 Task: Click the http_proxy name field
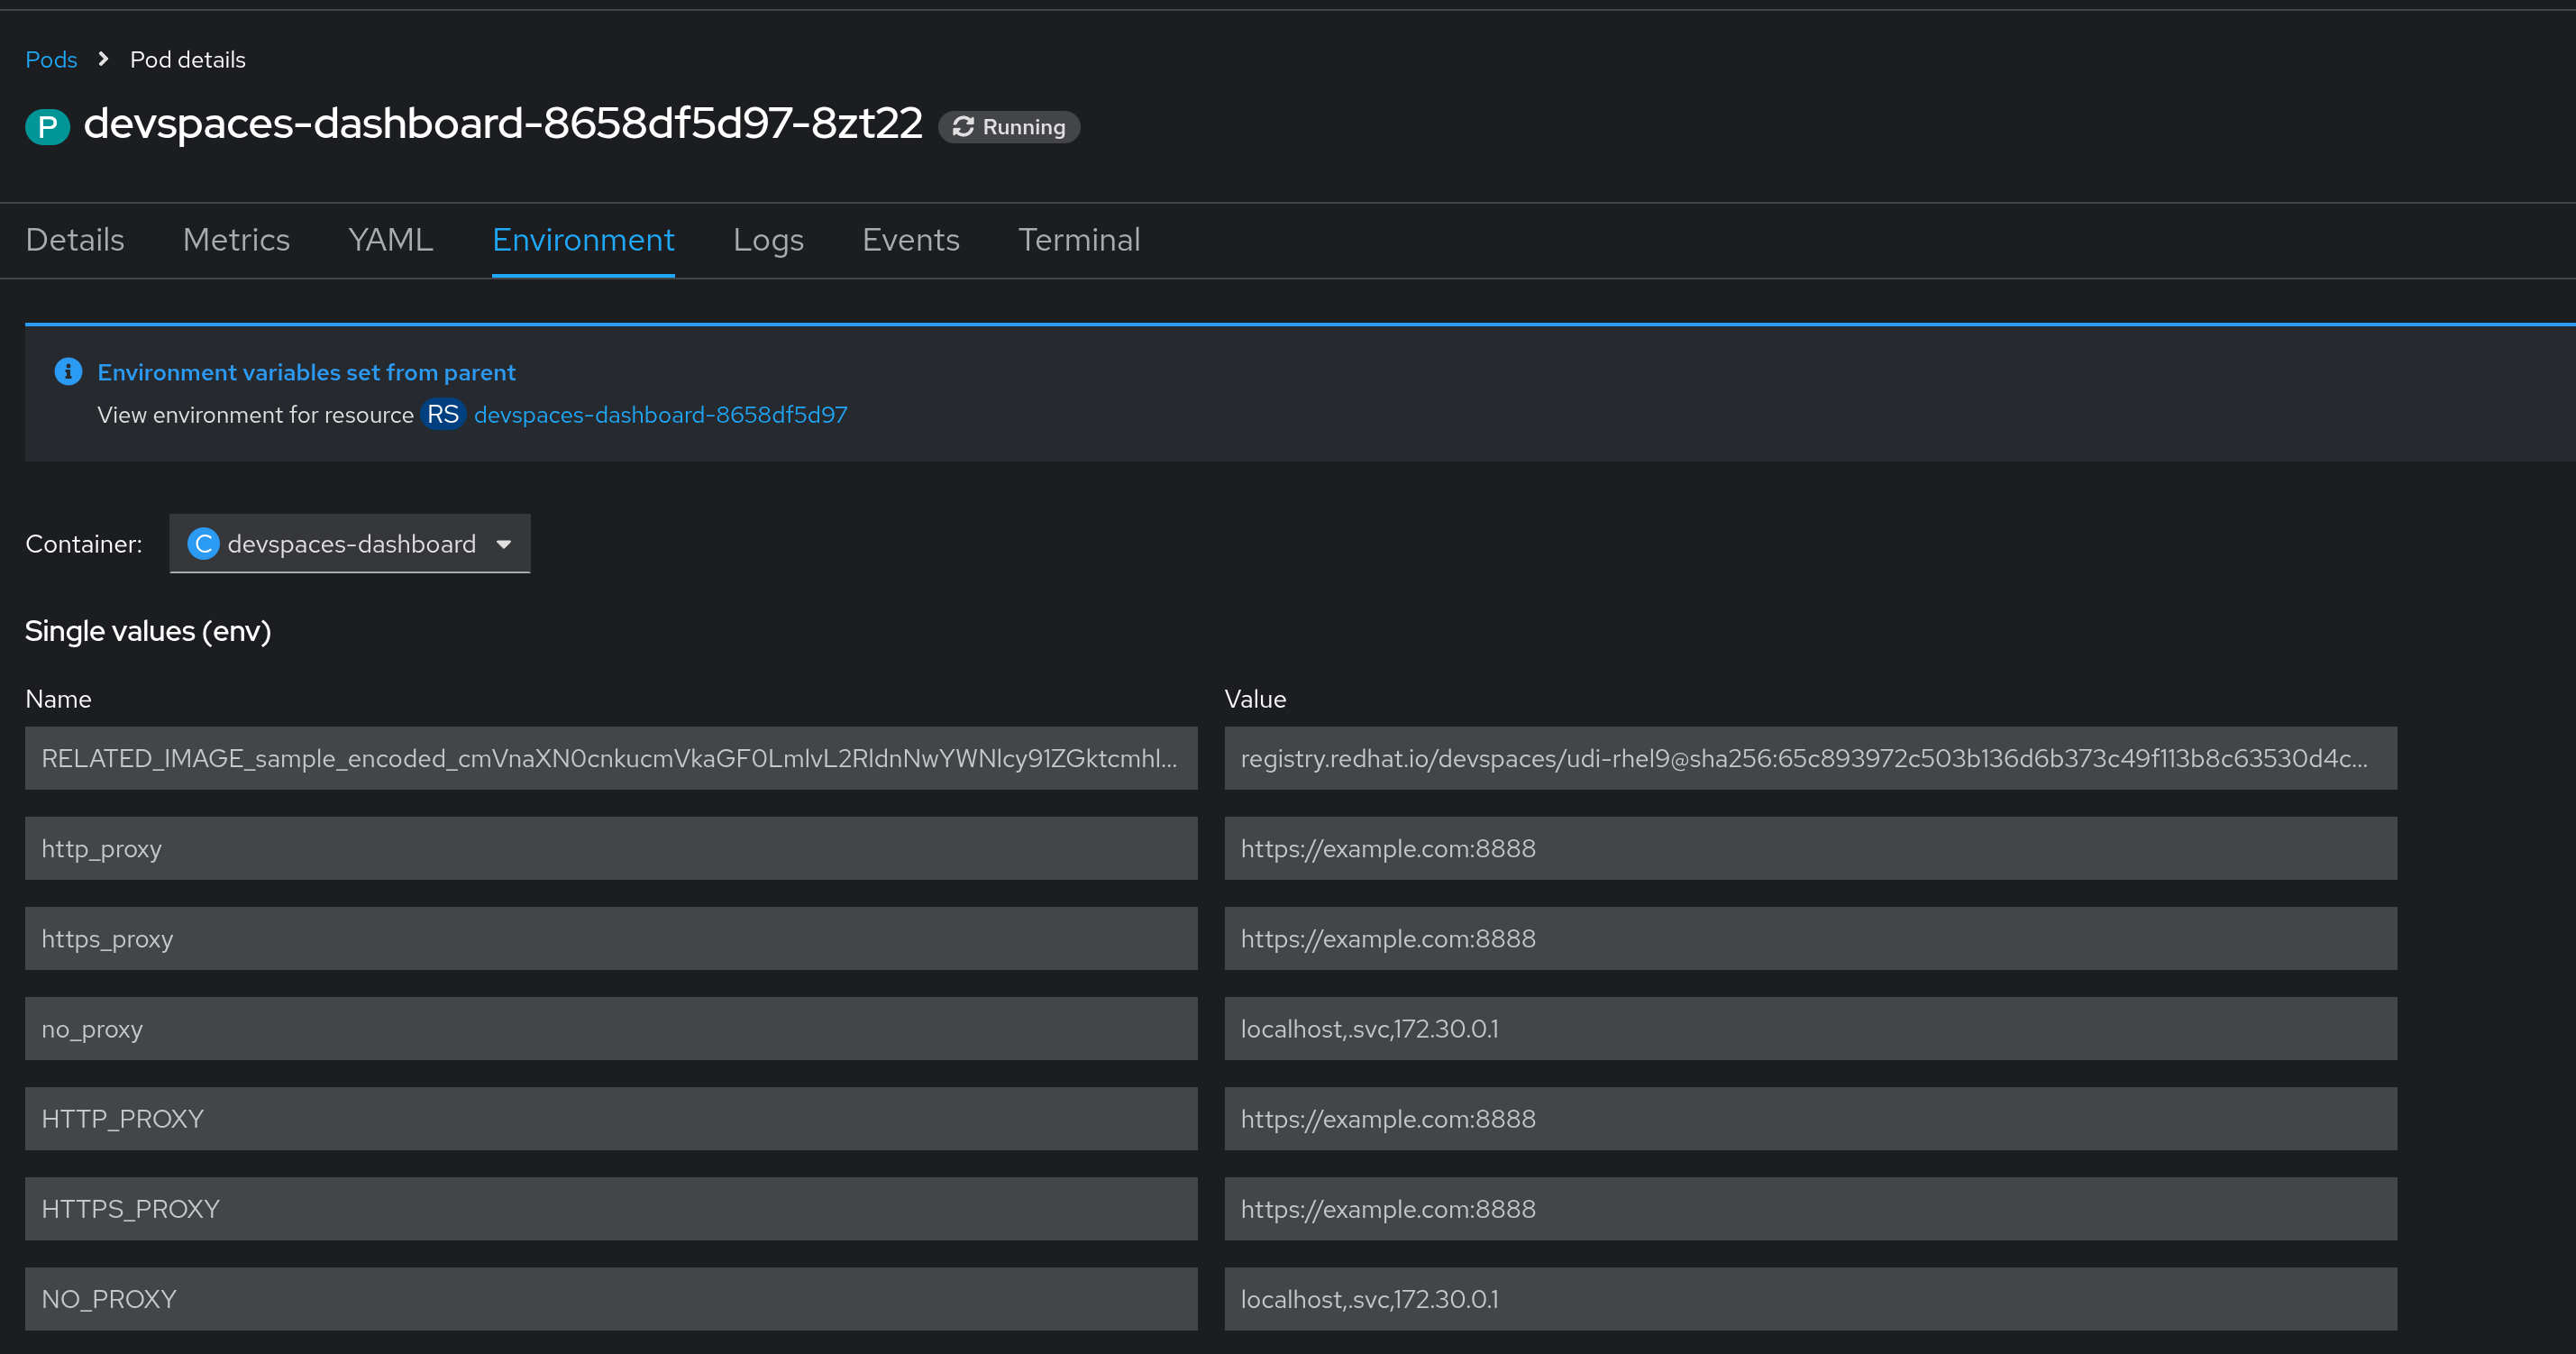coord(610,848)
